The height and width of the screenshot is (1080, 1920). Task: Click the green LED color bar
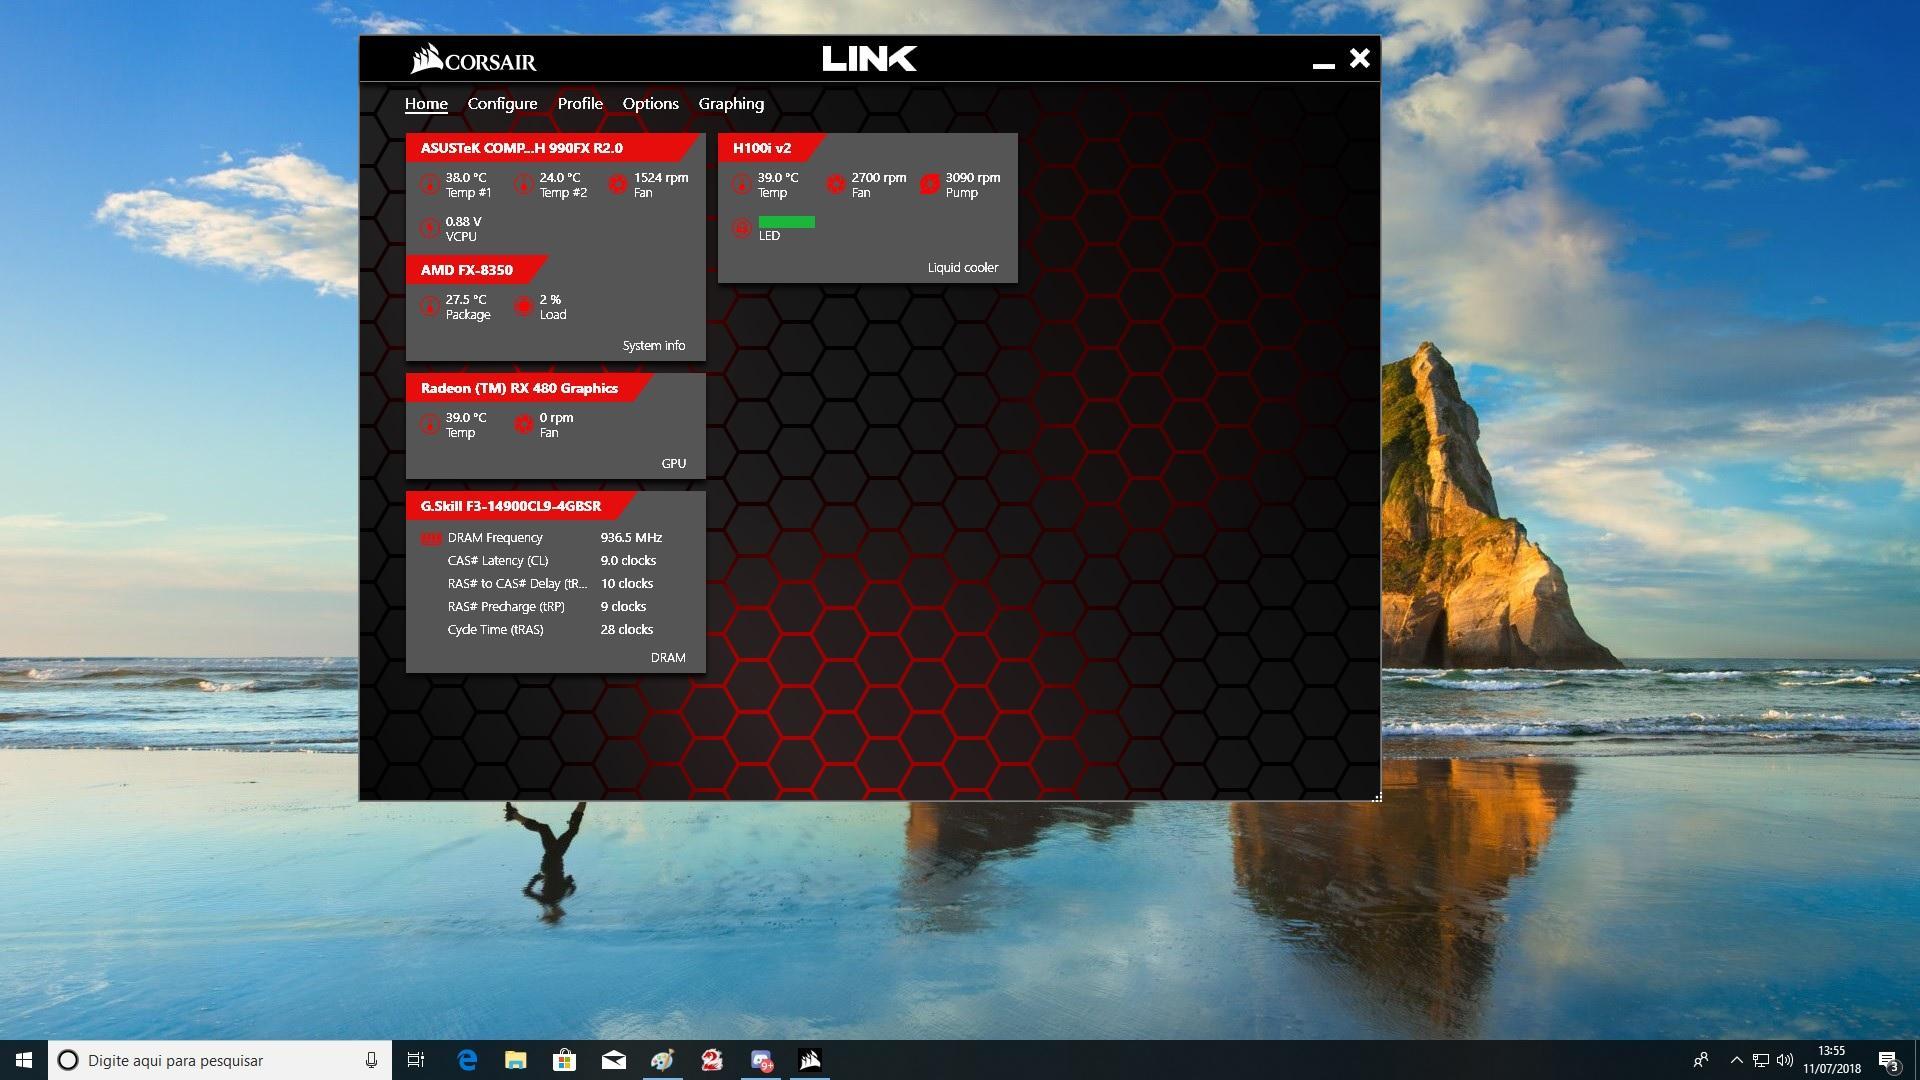(787, 222)
